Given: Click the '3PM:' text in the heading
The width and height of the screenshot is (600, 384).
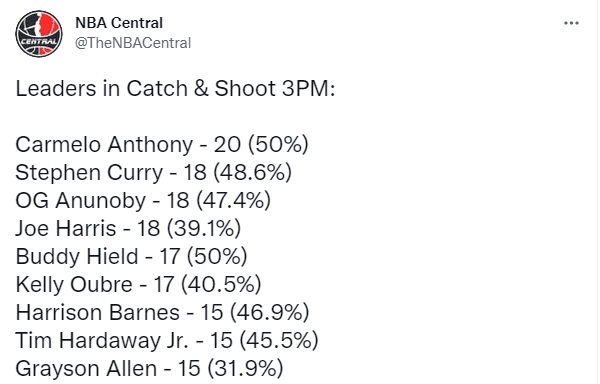Looking at the screenshot, I should coord(308,89).
